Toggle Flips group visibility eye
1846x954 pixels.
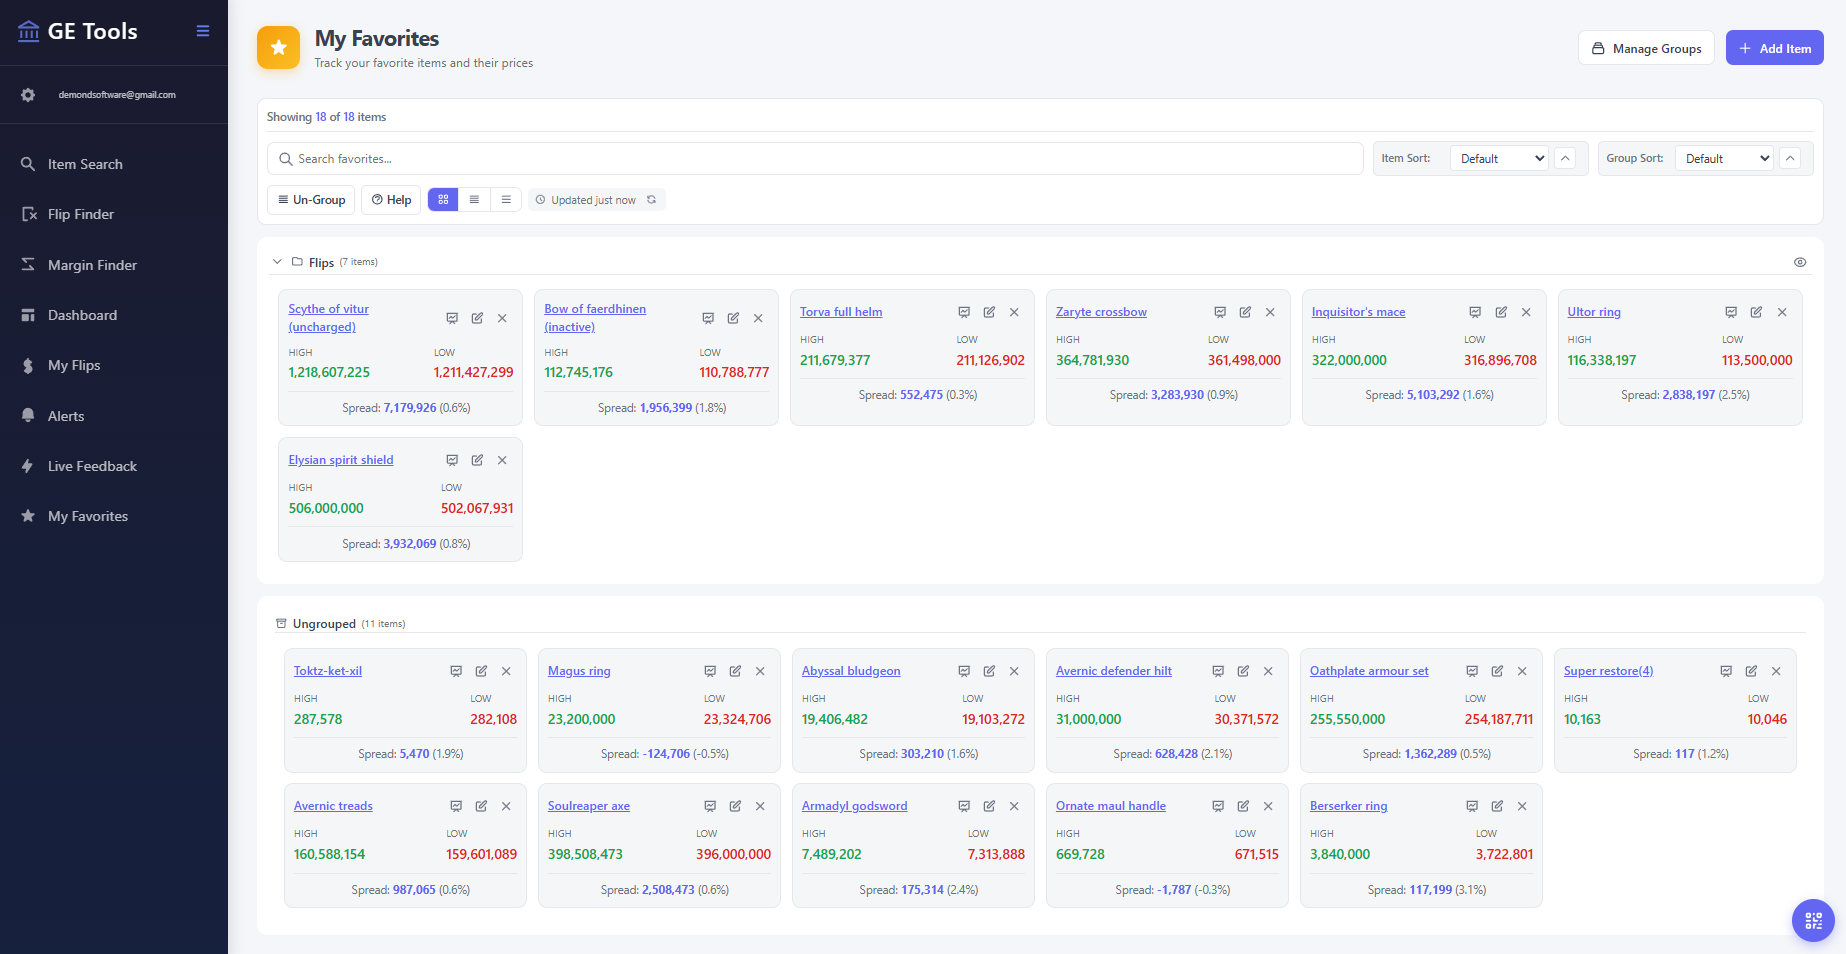point(1800,262)
